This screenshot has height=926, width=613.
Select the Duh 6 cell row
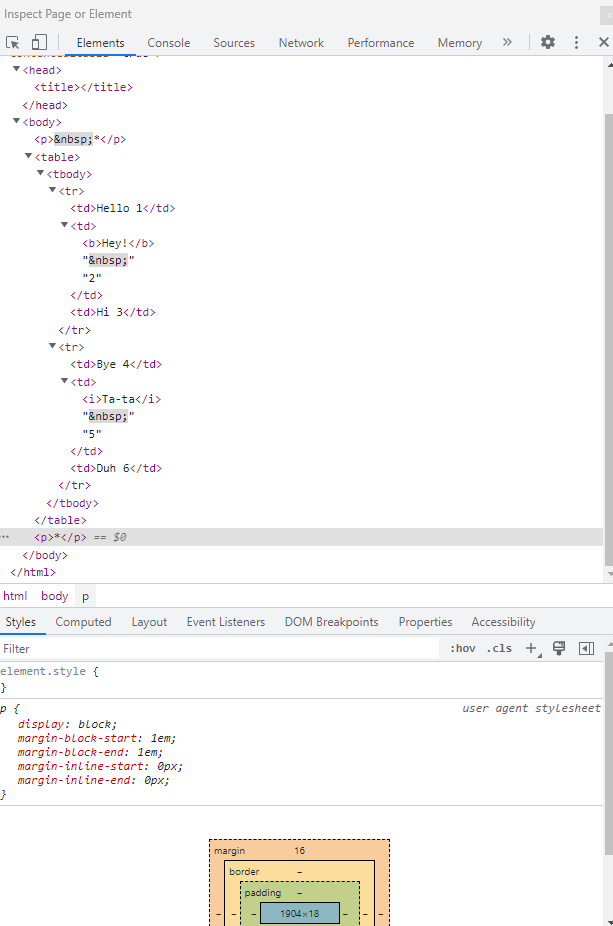(116, 468)
